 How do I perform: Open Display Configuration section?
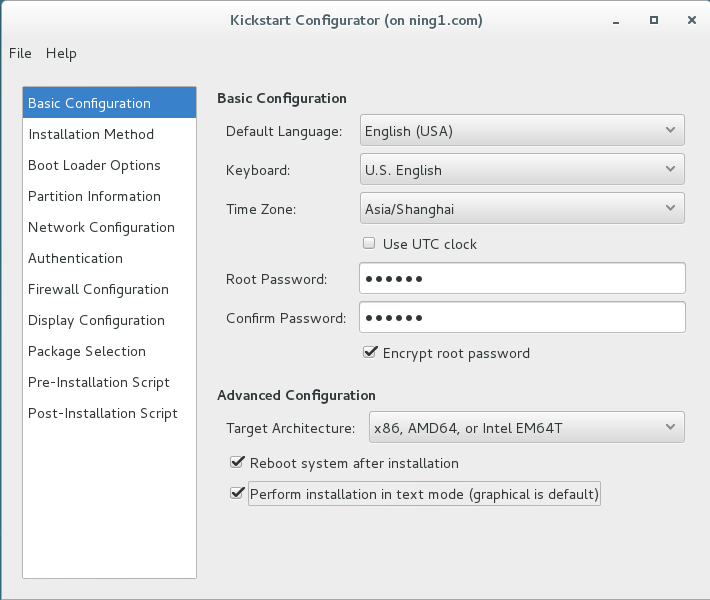click(96, 320)
